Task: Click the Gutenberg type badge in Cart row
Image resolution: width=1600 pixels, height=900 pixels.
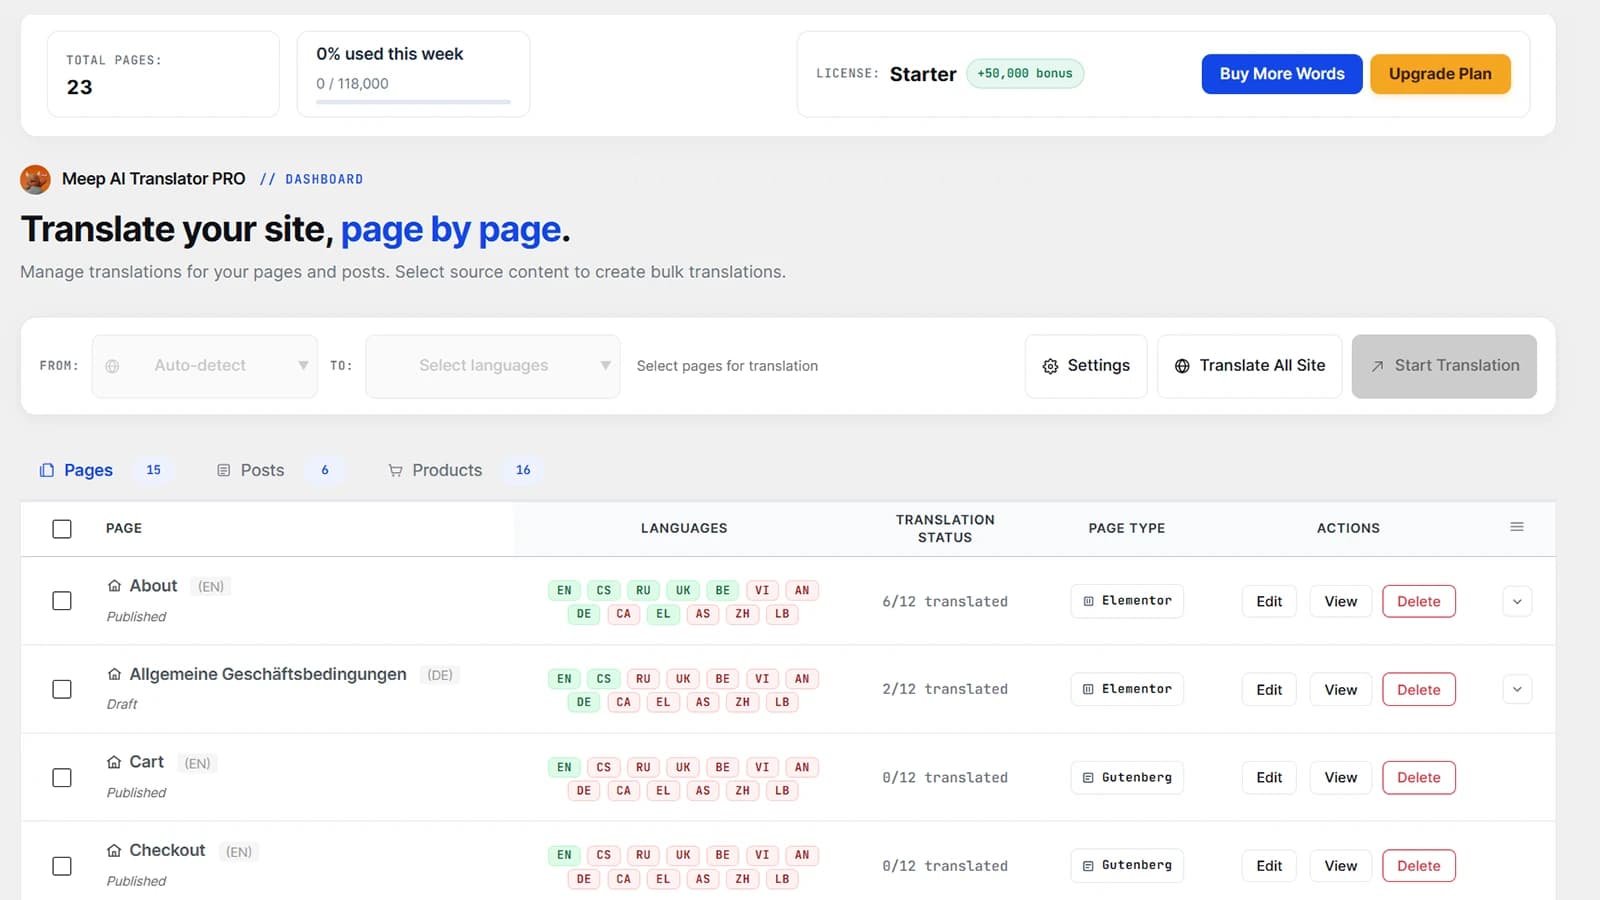Action: coord(1127,777)
